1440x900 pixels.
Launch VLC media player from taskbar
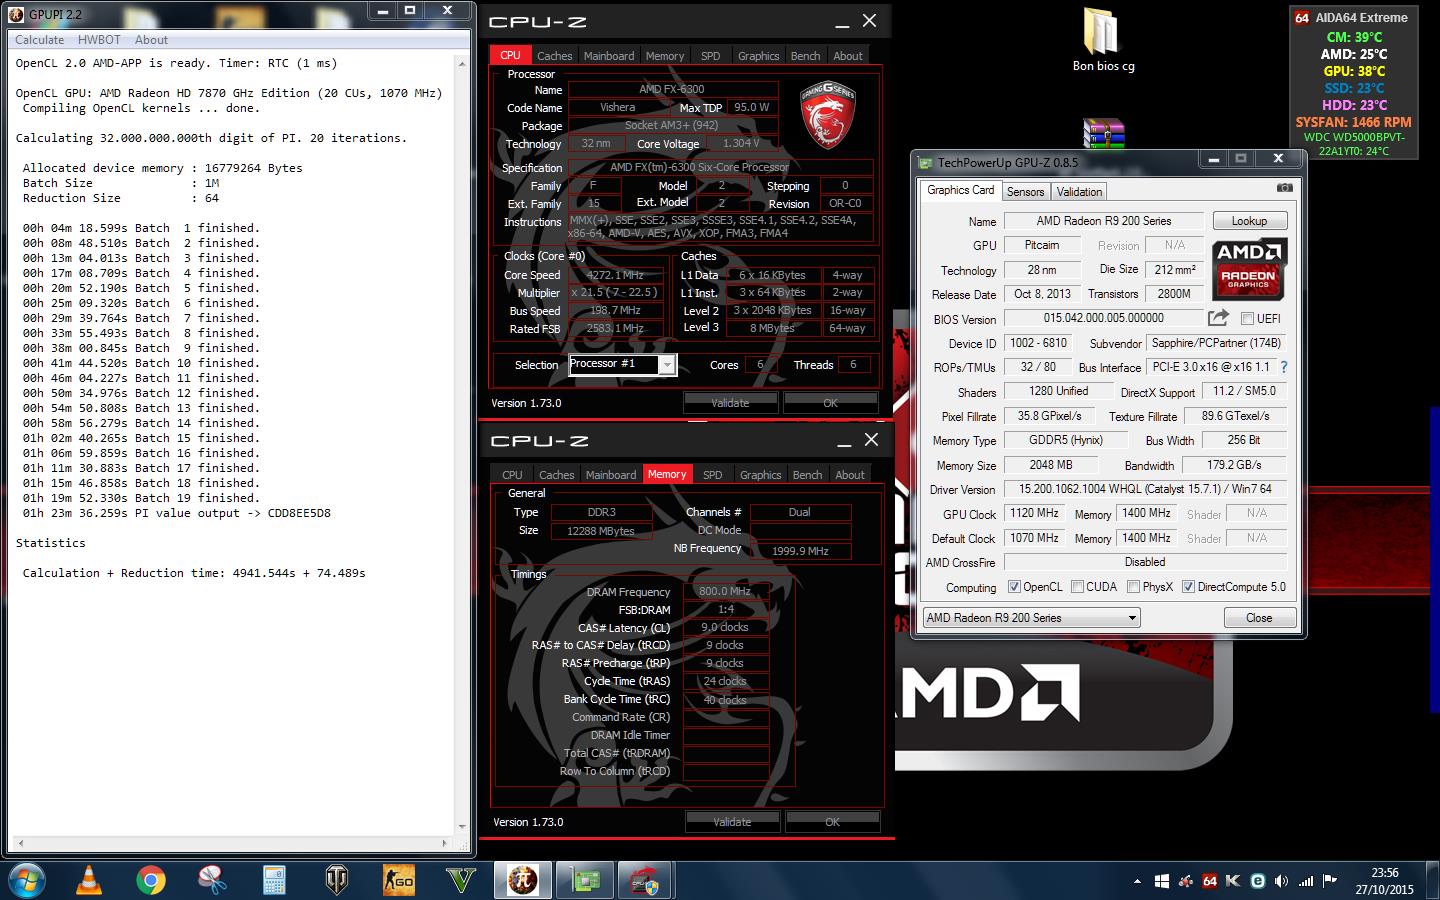(89, 880)
